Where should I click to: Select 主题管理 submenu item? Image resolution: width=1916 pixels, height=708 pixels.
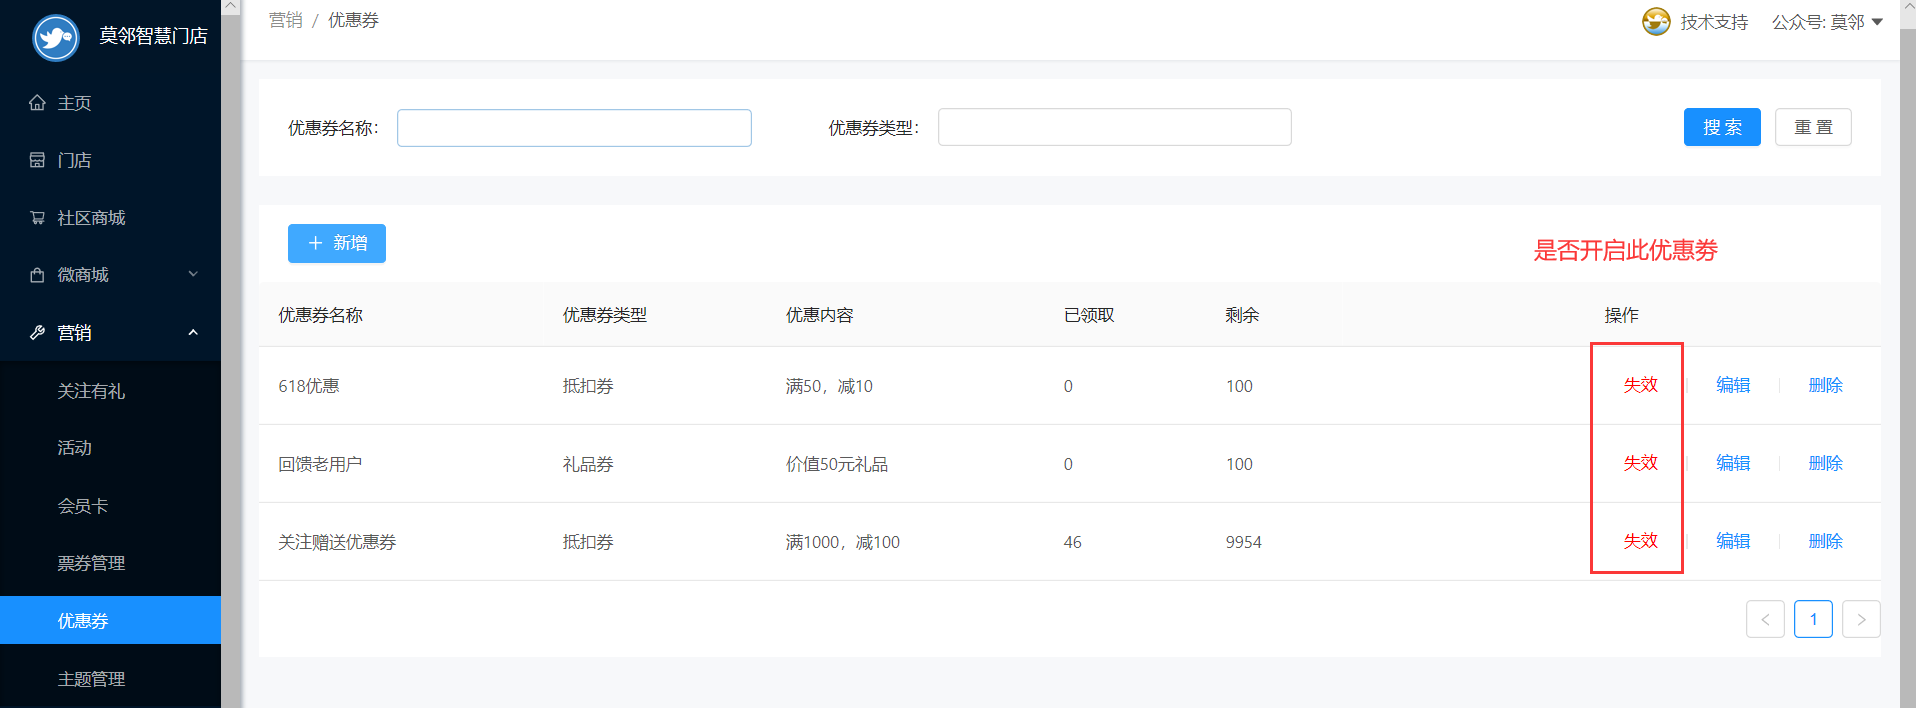110,679
